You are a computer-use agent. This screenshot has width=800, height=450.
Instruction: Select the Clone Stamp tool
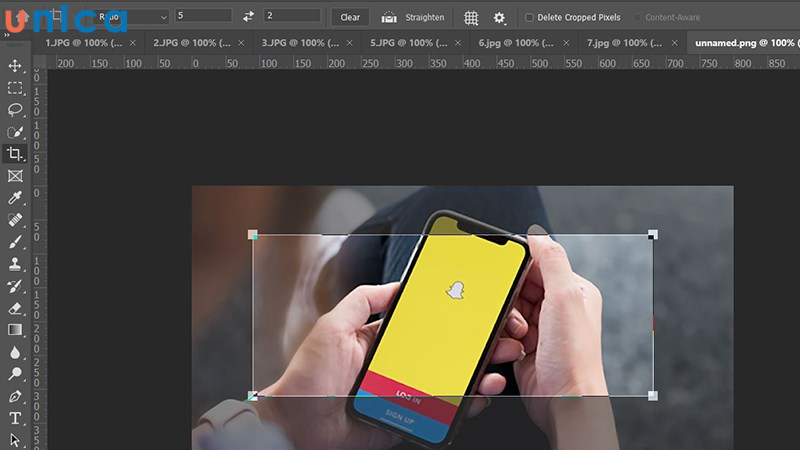[15, 264]
